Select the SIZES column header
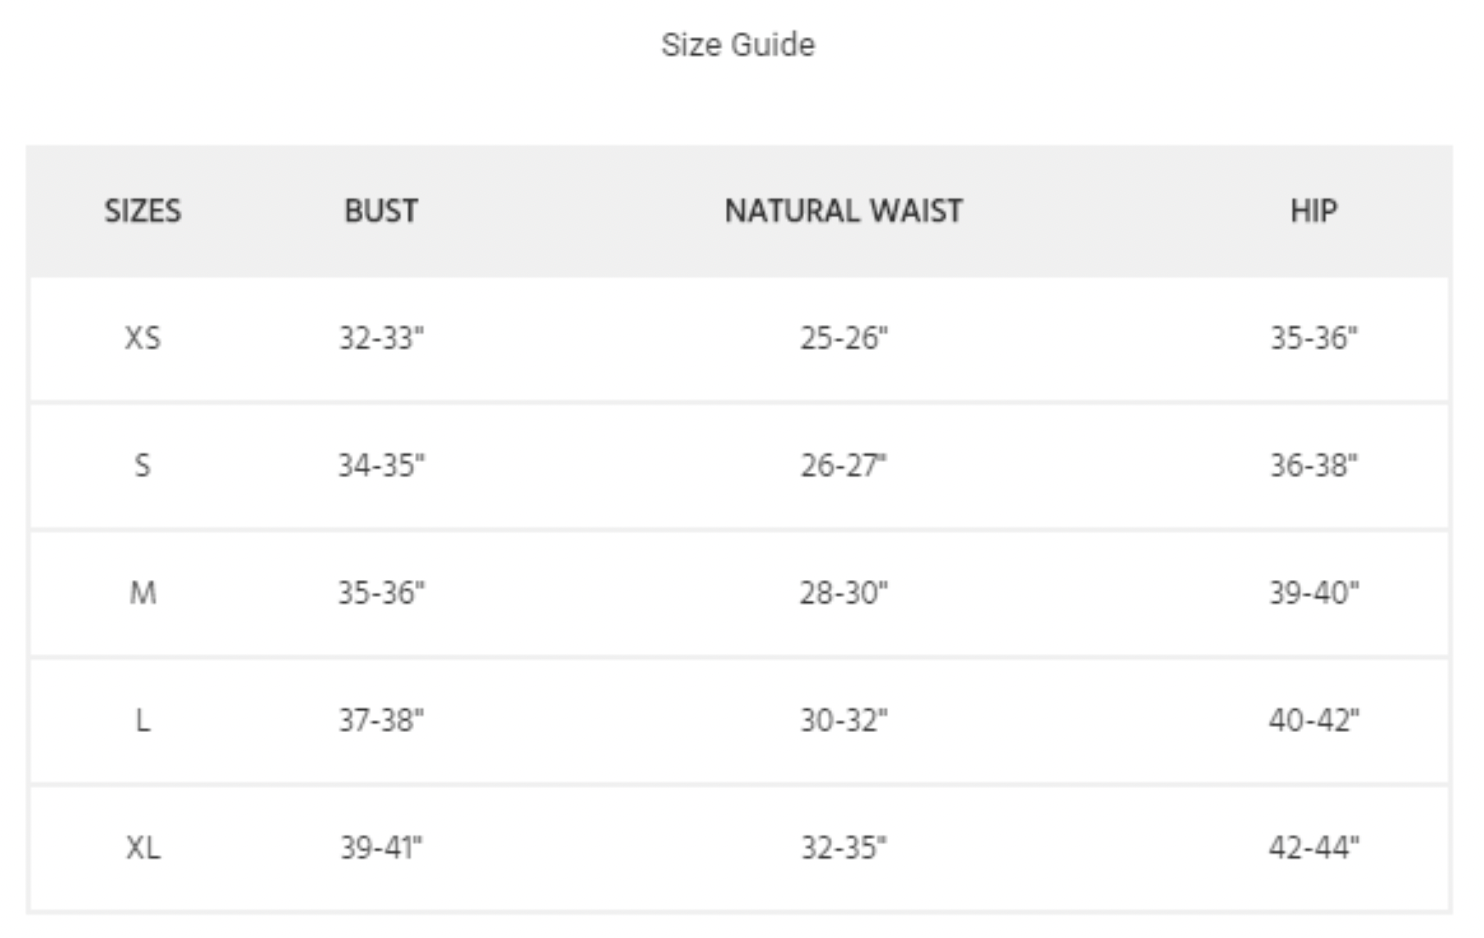 coord(143,211)
